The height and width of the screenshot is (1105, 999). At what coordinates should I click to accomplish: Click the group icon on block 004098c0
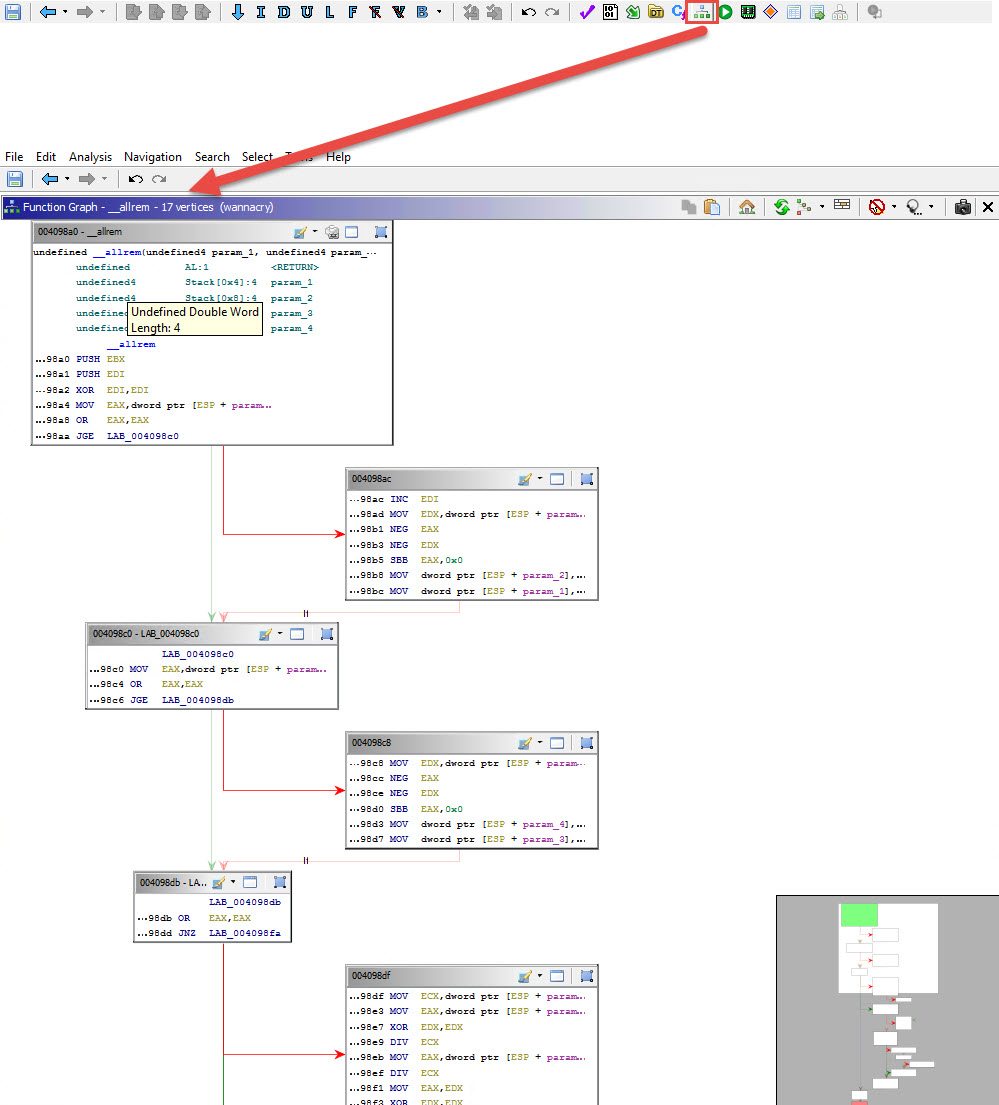[x=326, y=634]
